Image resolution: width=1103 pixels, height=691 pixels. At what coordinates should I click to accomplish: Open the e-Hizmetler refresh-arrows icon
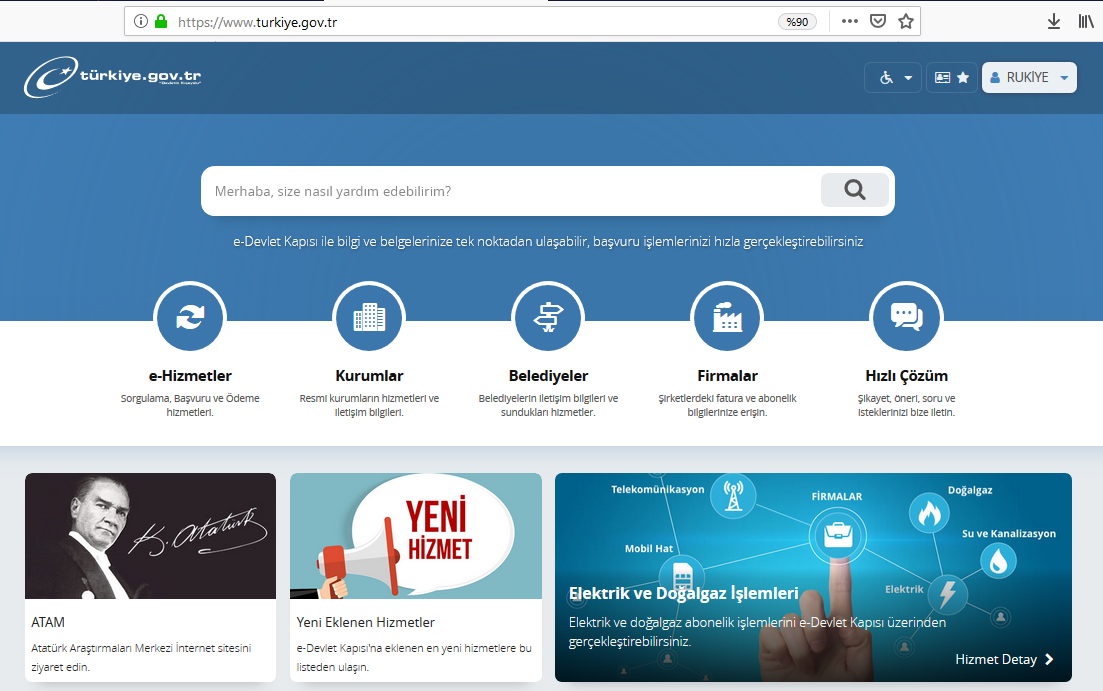(190, 317)
